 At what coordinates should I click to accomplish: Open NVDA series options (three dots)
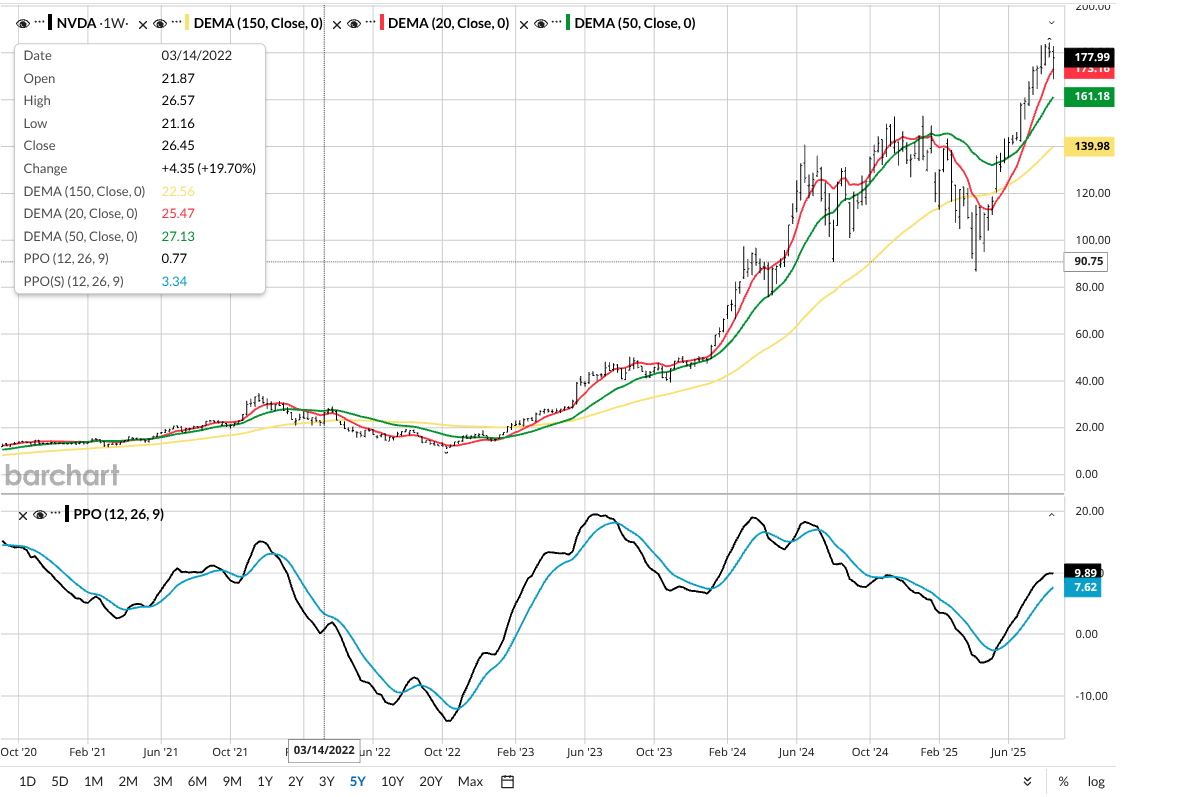[x=41, y=23]
